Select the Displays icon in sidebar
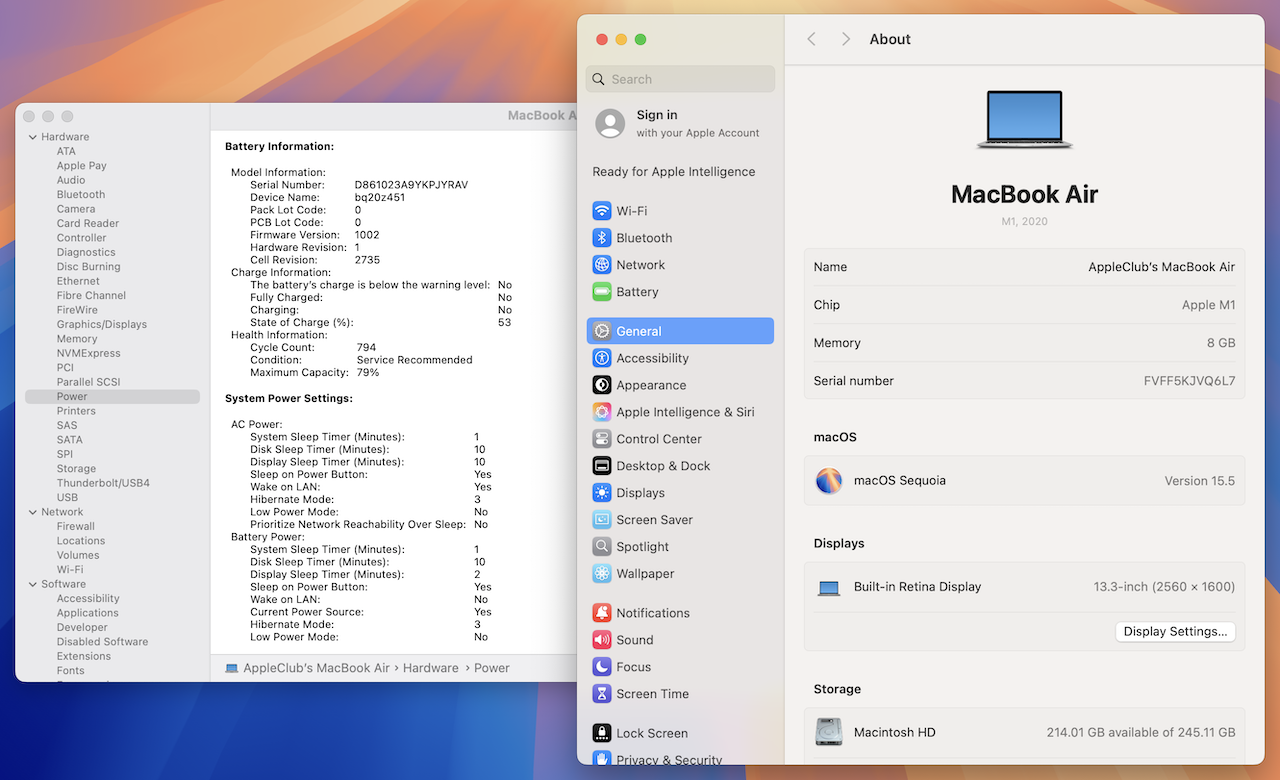The image size is (1280, 780). (601, 493)
